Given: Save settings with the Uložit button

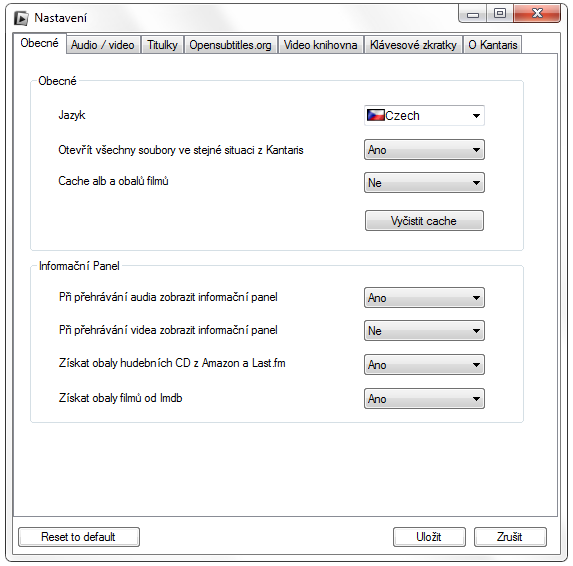Looking at the screenshot, I should tap(429, 537).
